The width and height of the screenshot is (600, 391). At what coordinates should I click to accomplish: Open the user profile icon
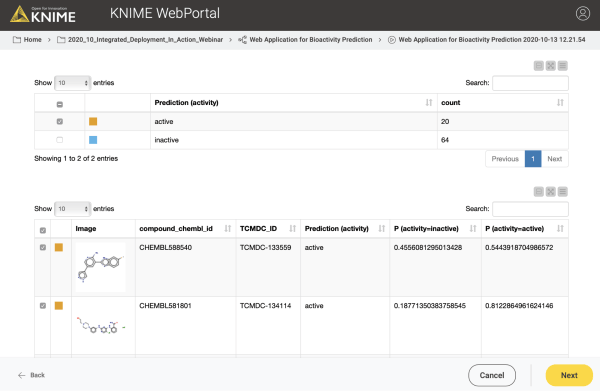click(x=582, y=13)
